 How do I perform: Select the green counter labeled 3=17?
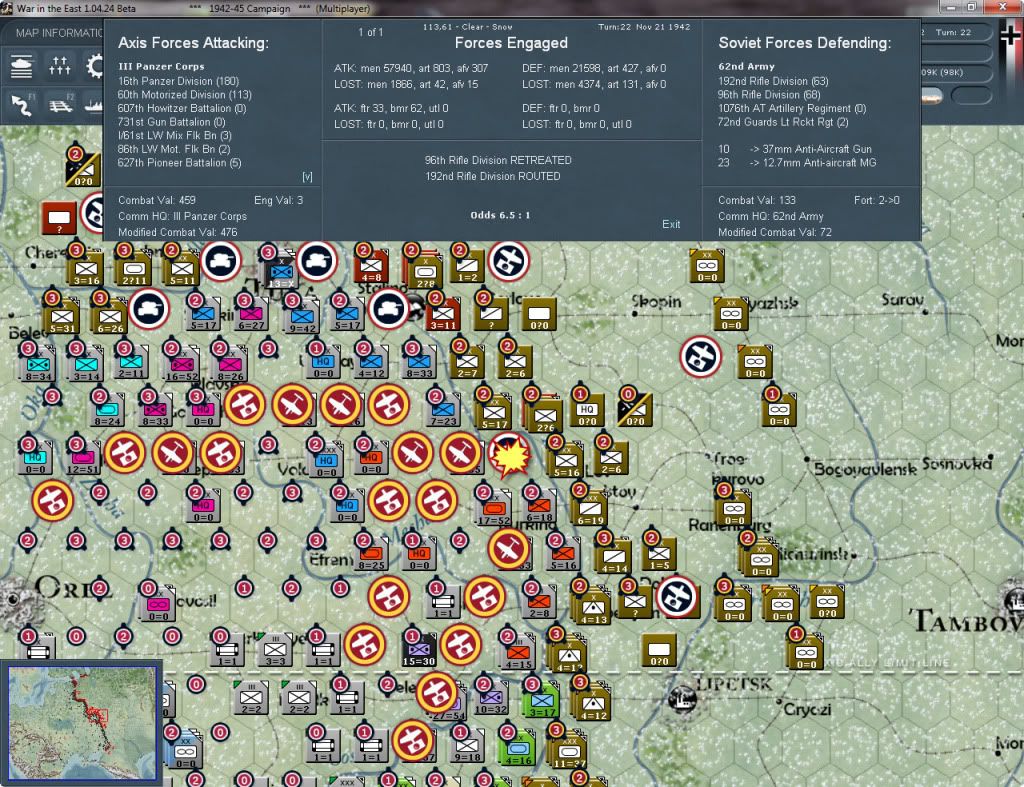541,701
